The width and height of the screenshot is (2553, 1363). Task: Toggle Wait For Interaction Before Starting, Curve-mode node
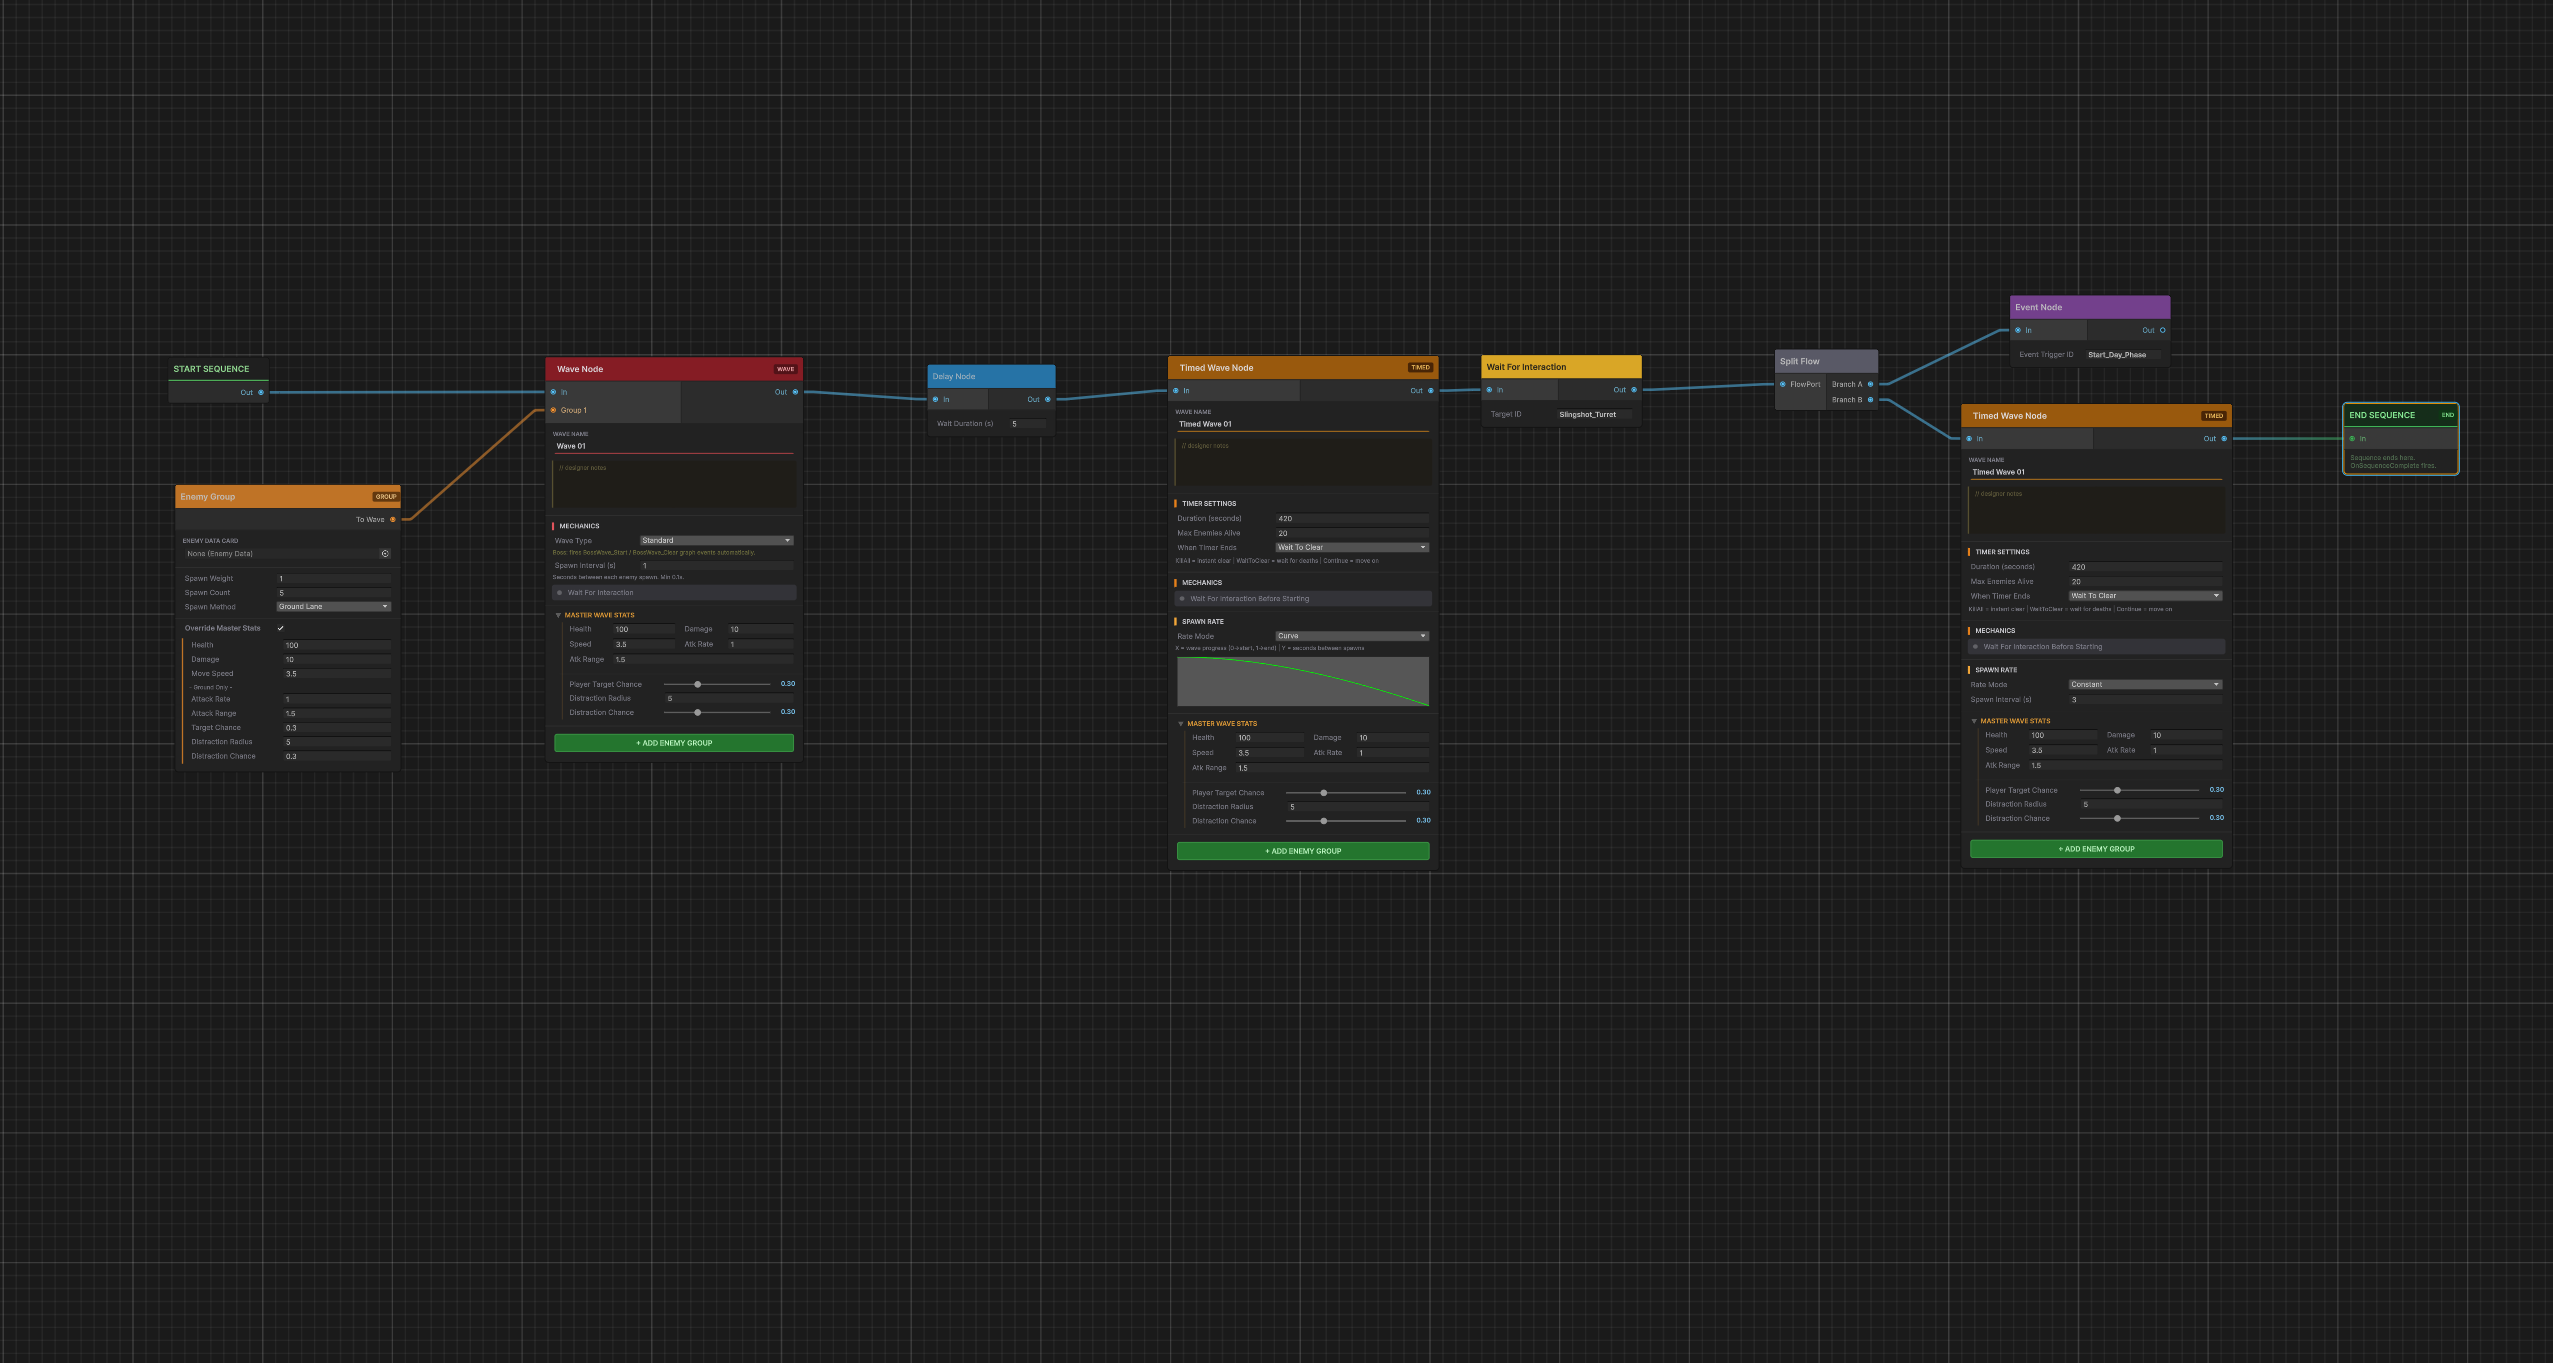click(x=1303, y=598)
